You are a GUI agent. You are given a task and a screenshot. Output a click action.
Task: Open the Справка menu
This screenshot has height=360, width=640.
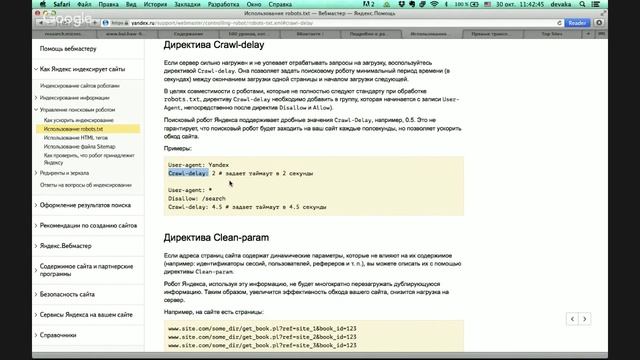pos(280,4)
